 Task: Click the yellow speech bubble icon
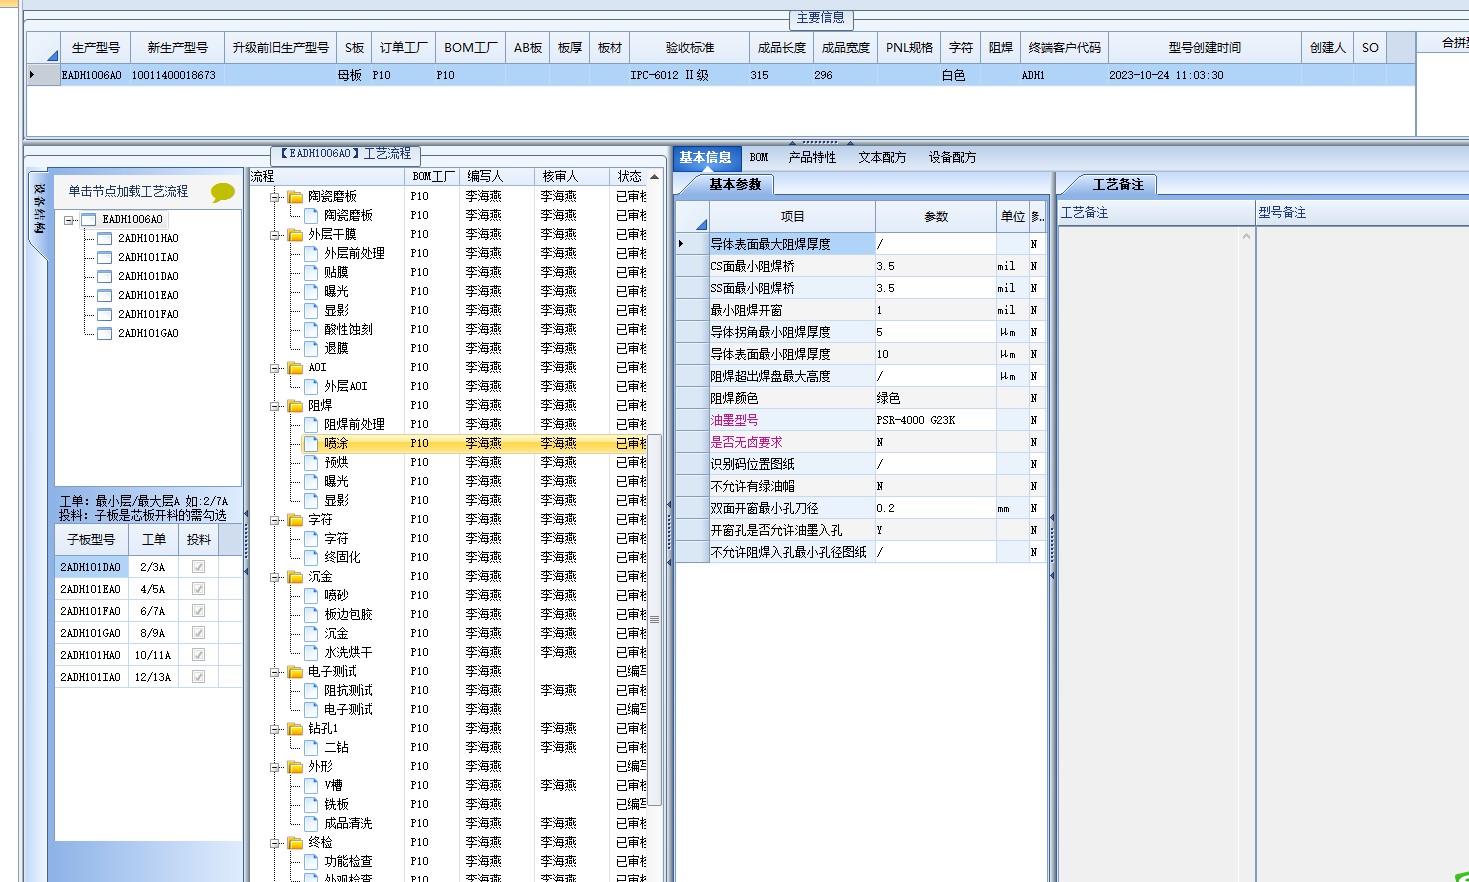[x=223, y=192]
